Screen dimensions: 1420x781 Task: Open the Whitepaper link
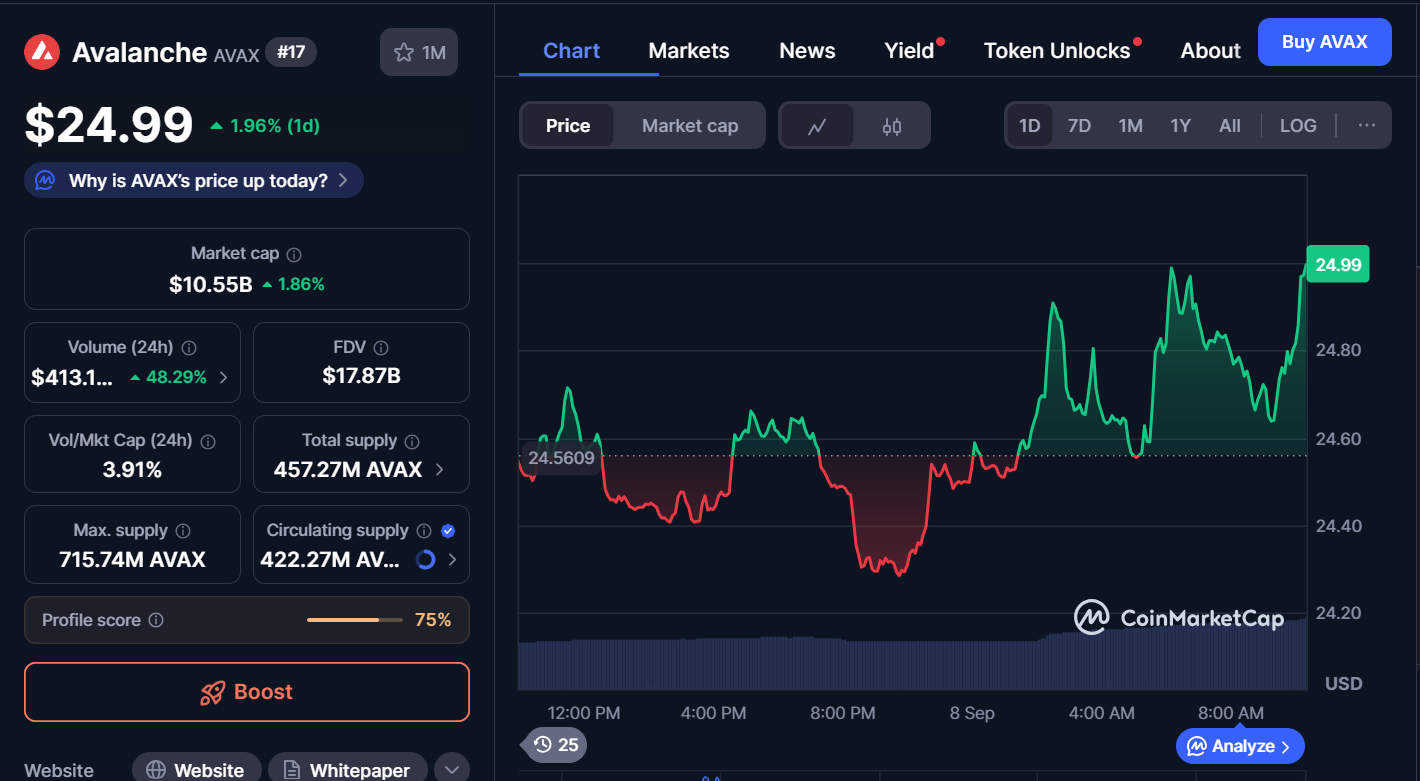tap(347, 770)
